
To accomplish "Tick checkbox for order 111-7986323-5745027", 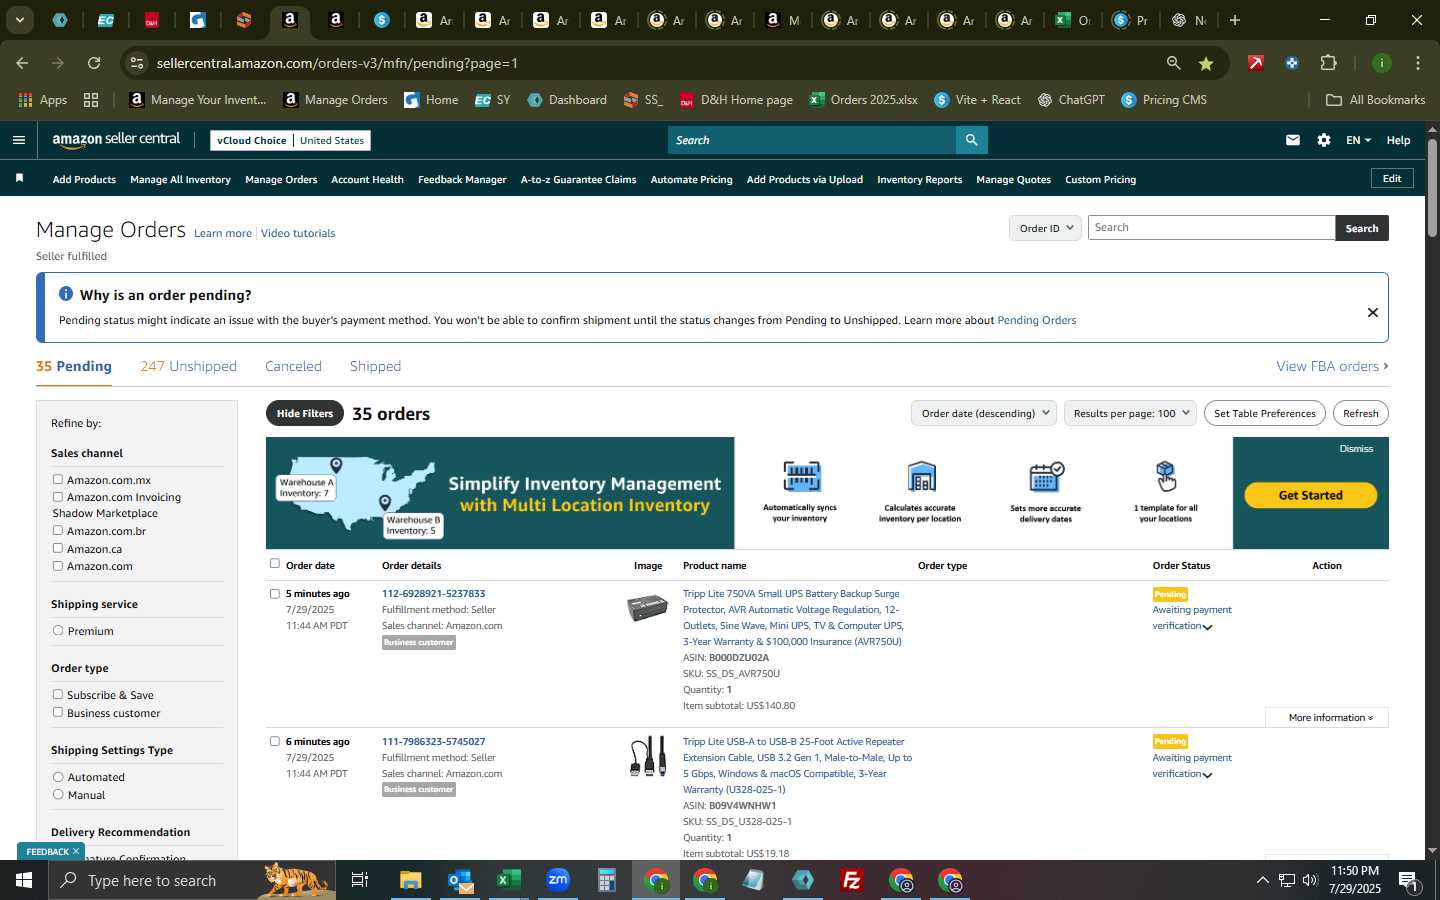I will (x=275, y=741).
